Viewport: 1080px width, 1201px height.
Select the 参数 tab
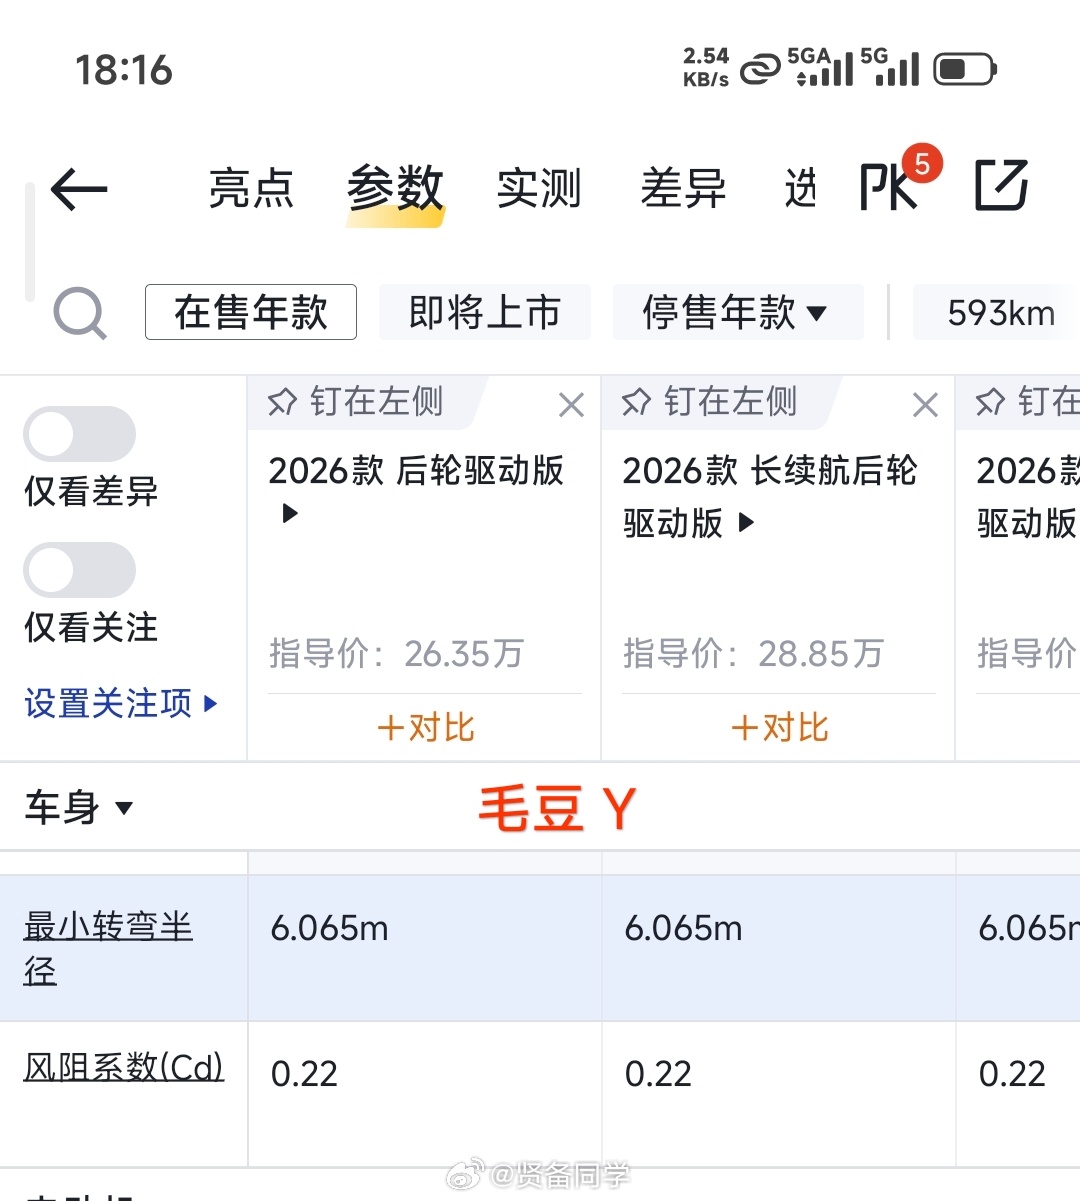coord(395,188)
